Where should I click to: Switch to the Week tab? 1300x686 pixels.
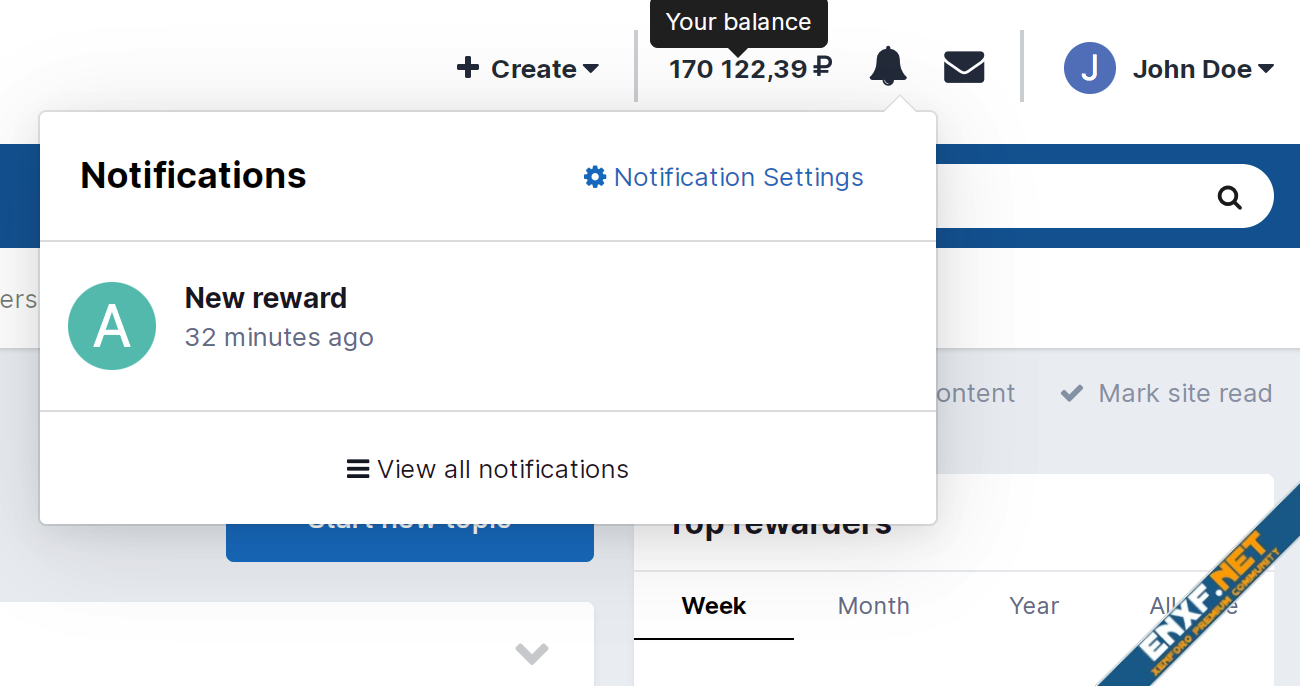714,606
